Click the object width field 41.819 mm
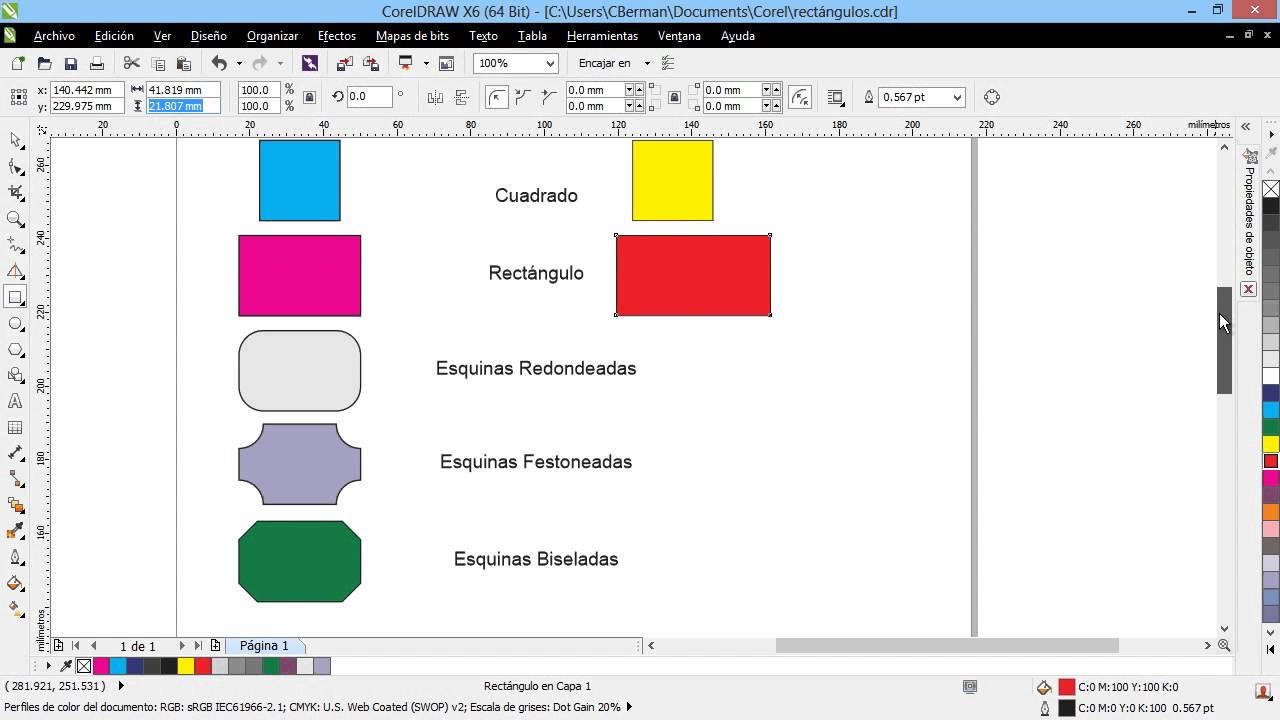Viewport: 1280px width, 720px height. 183,90
